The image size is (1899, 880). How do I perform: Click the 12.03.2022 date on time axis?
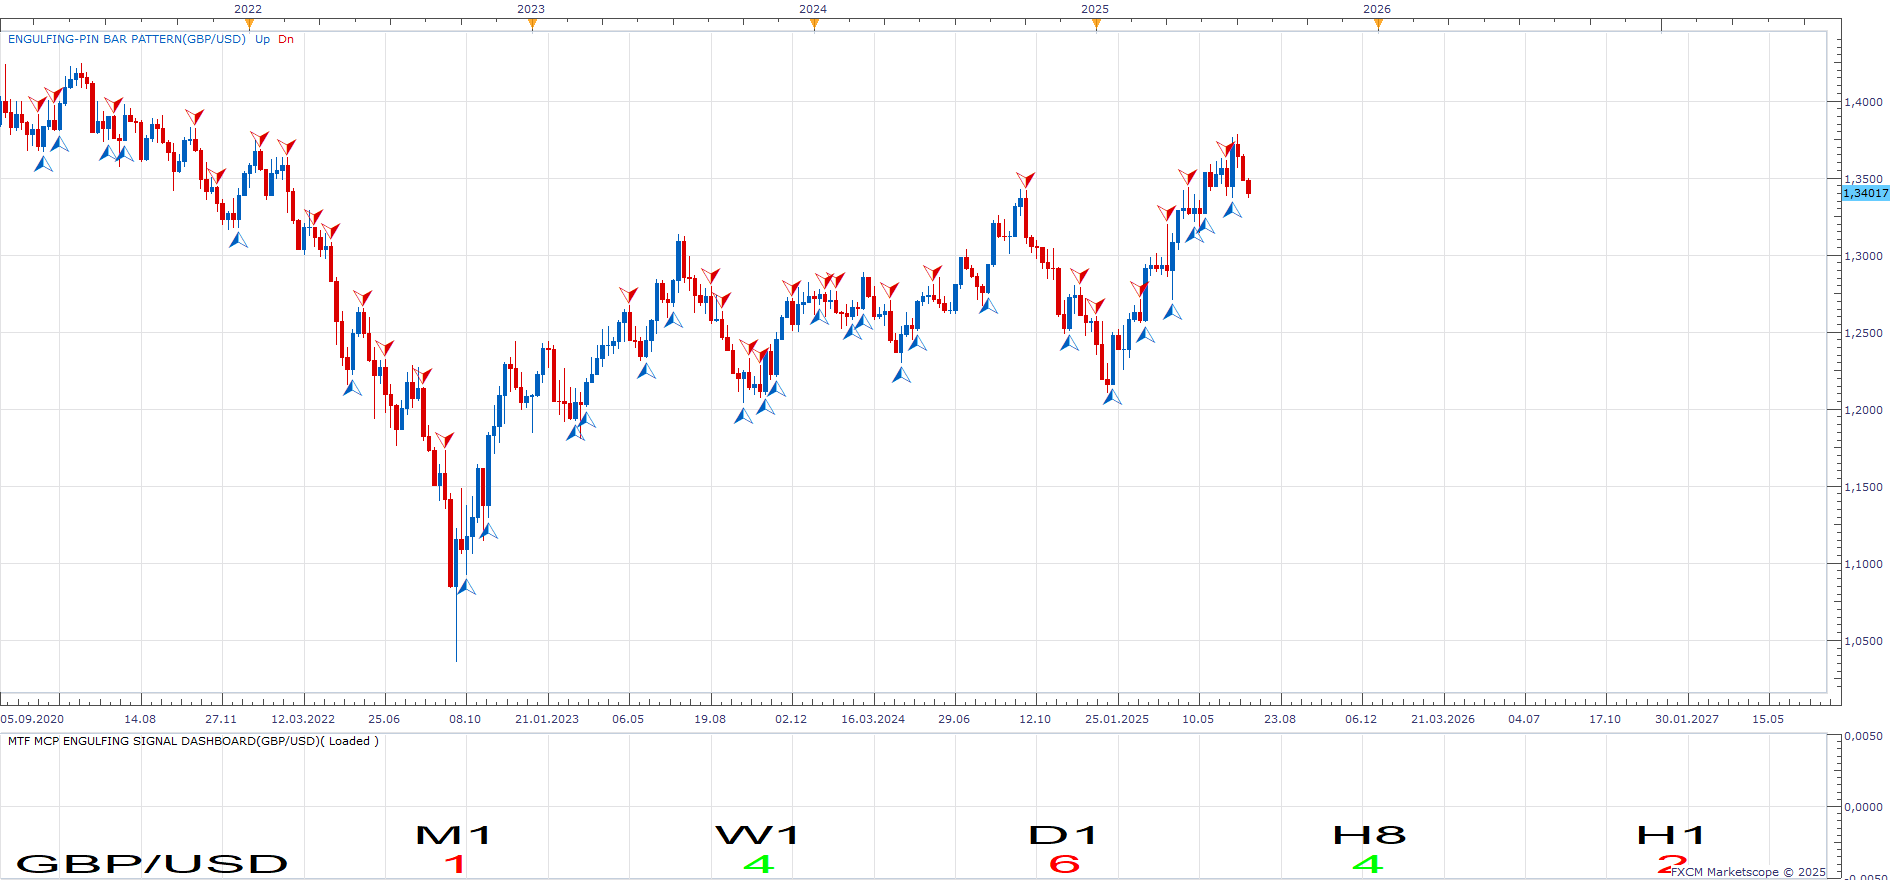point(303,719)
